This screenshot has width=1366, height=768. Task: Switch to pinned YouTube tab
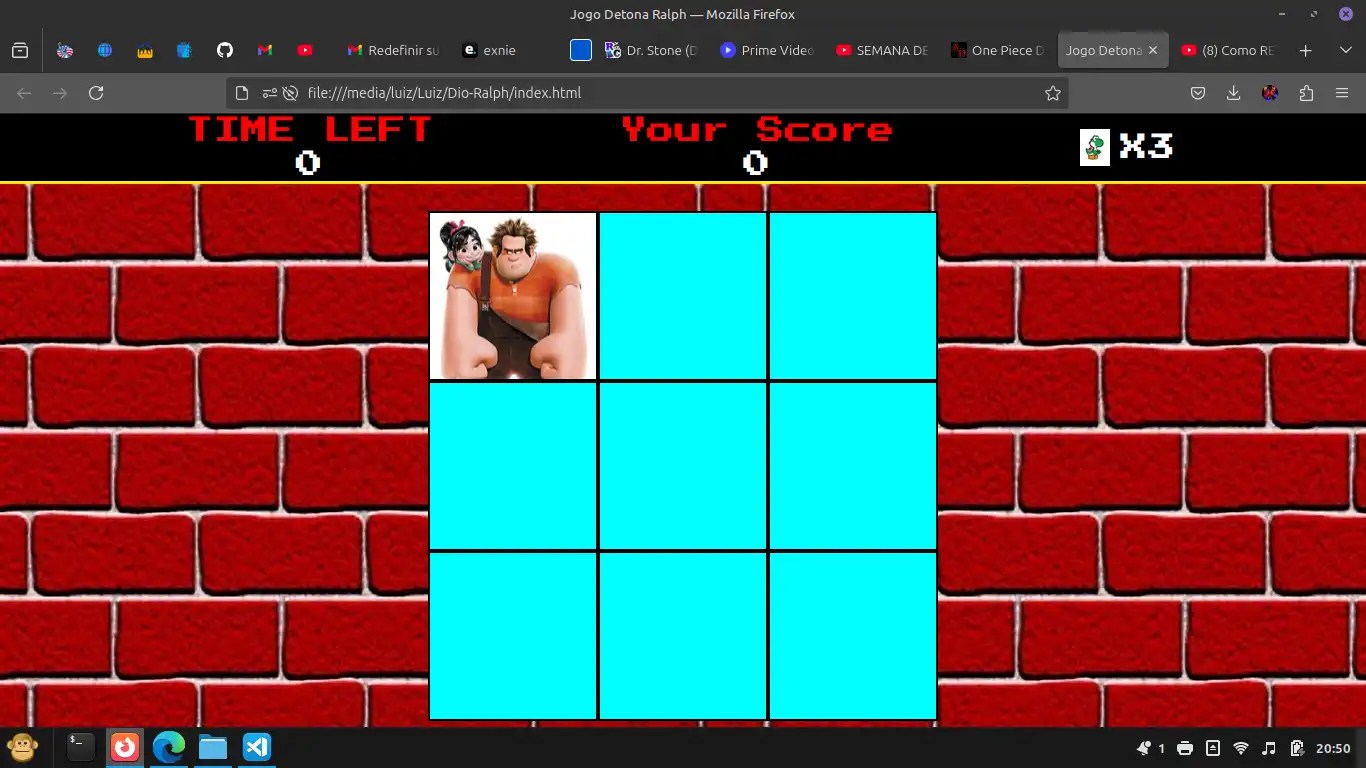click(305, 50)
